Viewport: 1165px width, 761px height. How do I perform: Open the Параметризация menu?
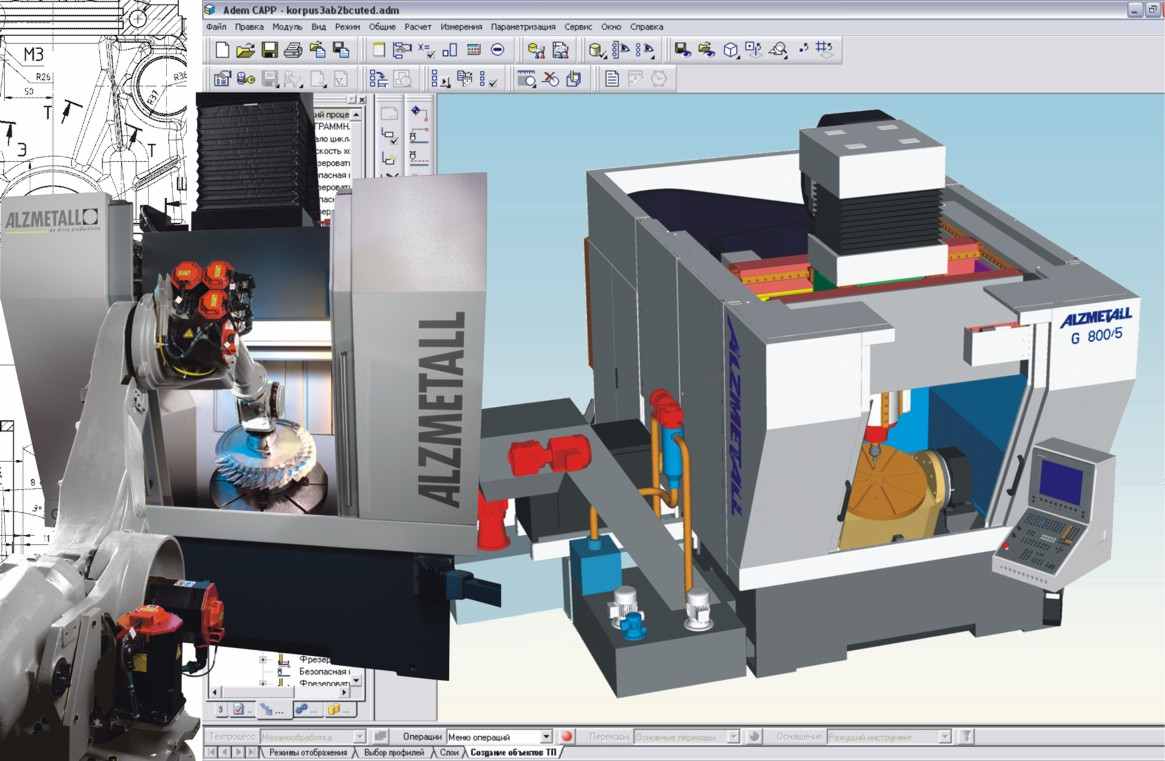pyautogui.click(x=523, y=27)
